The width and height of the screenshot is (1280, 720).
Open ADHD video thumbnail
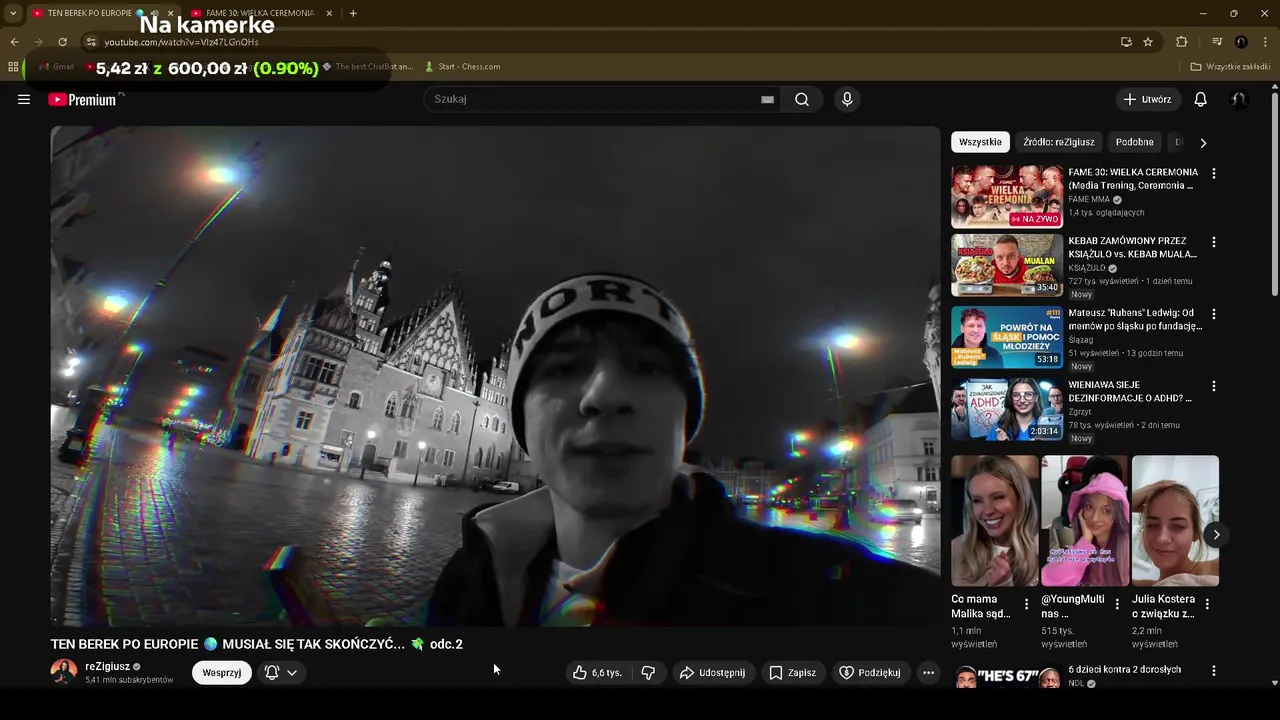(1007, 409)
